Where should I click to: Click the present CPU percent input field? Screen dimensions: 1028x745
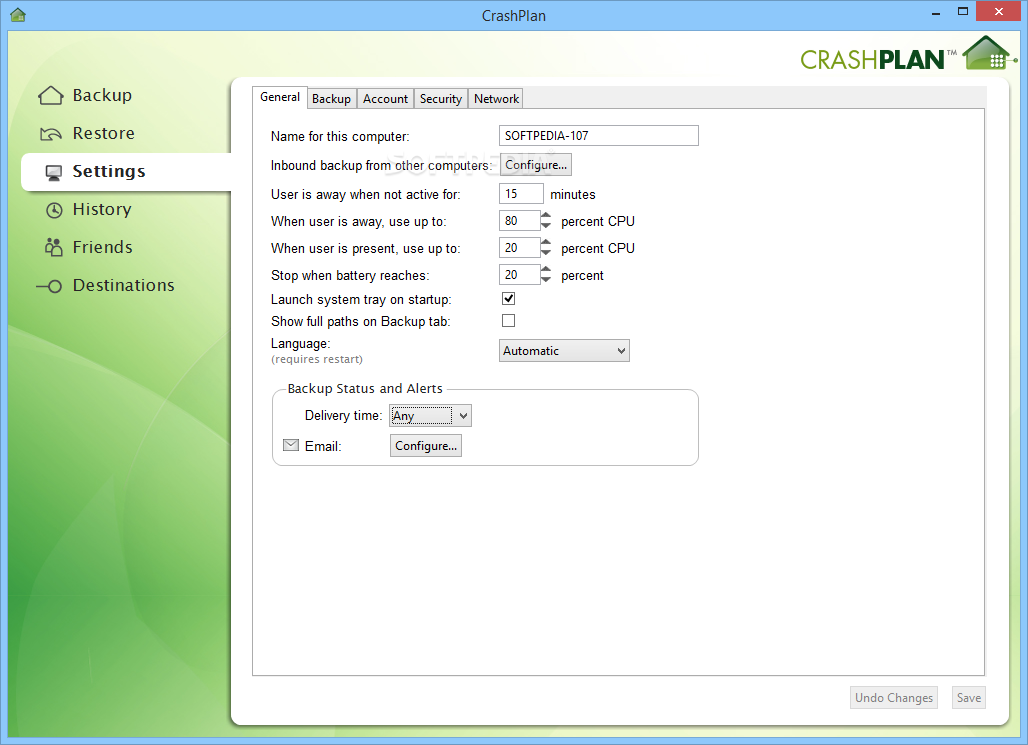pyautogui.click(x=519, y=248)
